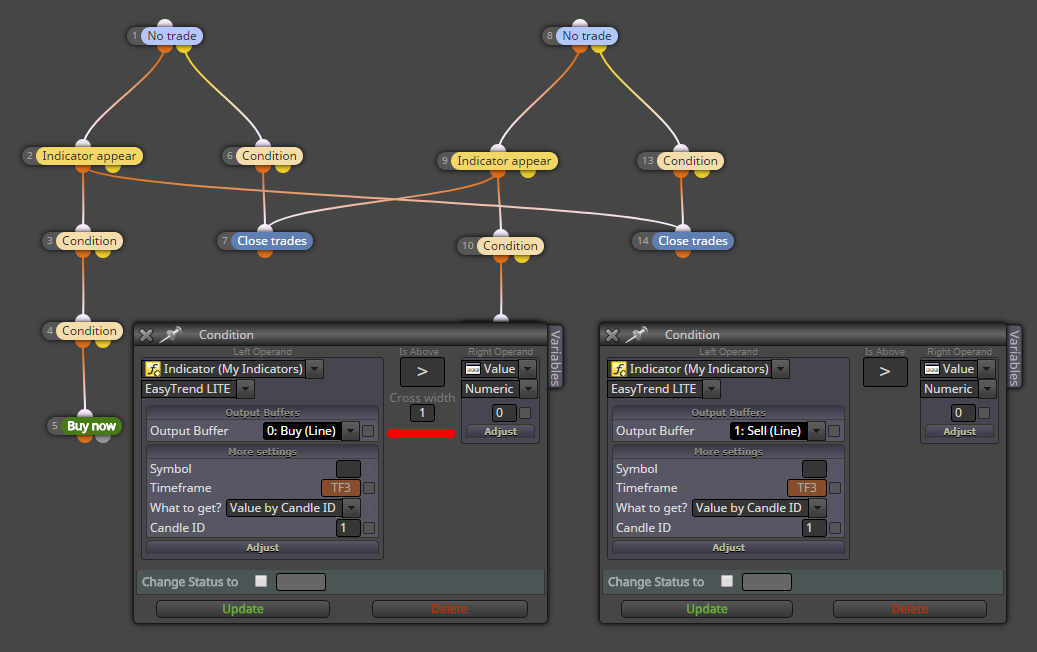Enable left panel Change Status to checkbox
The image size is (1037, 652).
coord(261,581)
